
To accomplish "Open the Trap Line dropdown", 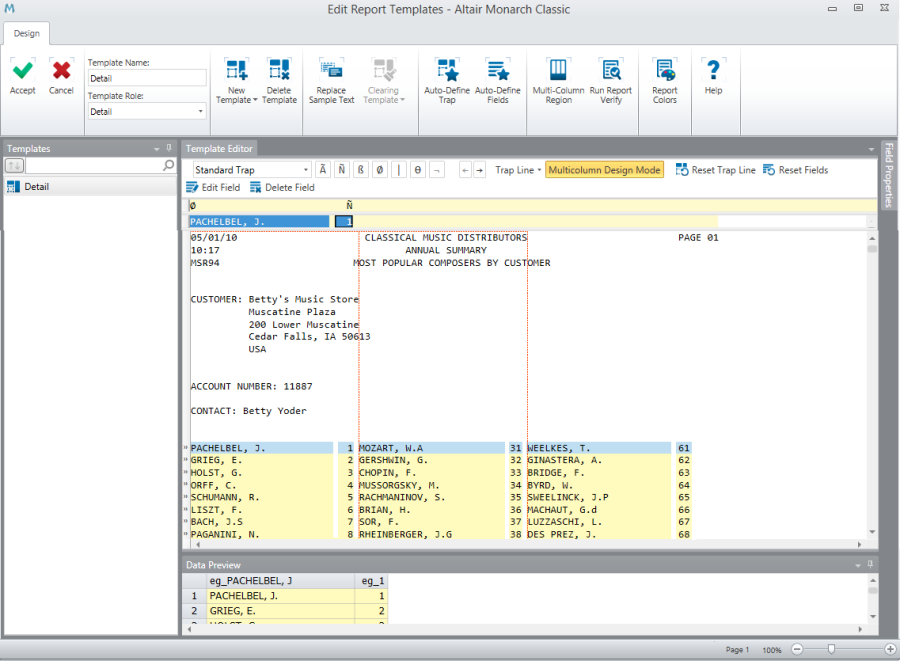I will click(x=518, y=170).
